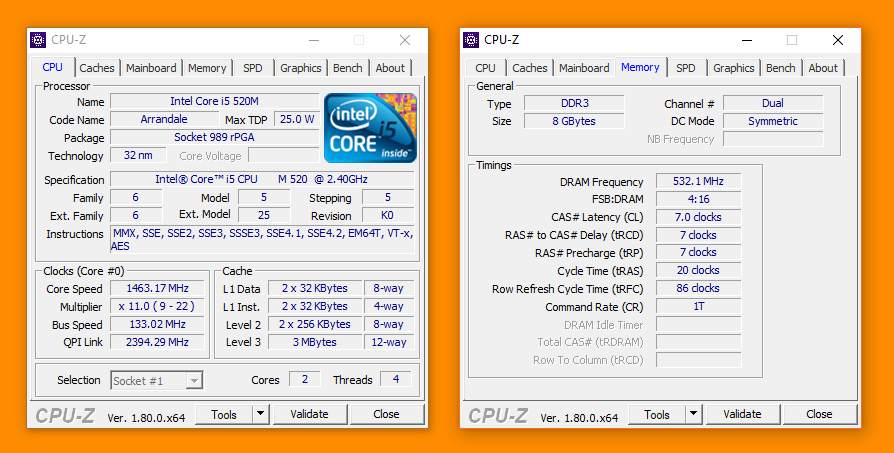This screenshot has width=894, height=453.
Task: Minimize the left CPU-Z window
Action: [x=314, y=40]
